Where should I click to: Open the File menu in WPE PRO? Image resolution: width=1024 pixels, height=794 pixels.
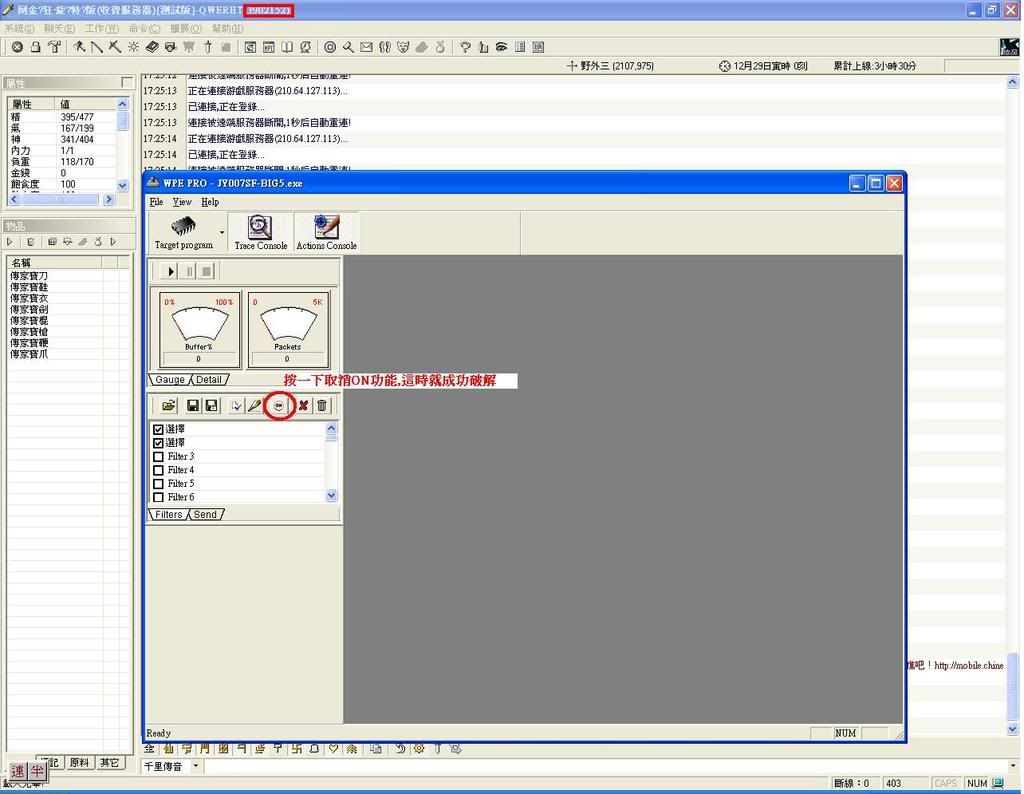point(155,202)
